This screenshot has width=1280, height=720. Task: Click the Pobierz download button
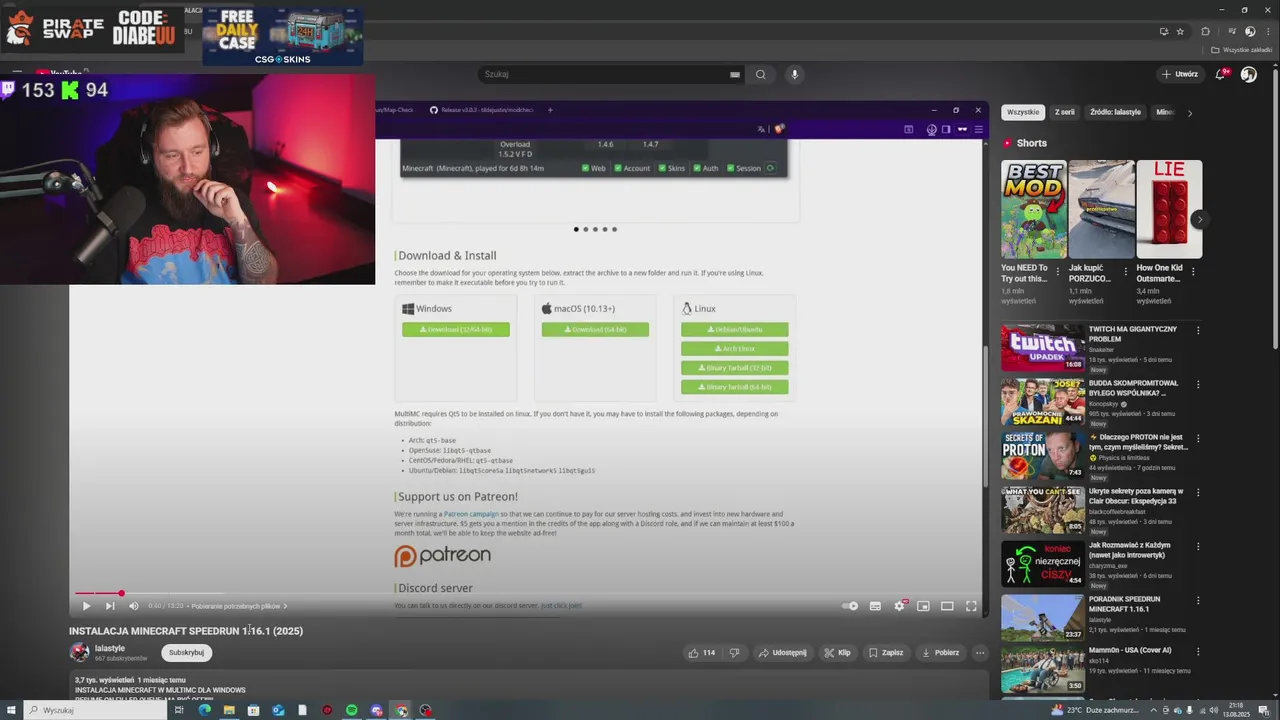click(x=940, y=653)
